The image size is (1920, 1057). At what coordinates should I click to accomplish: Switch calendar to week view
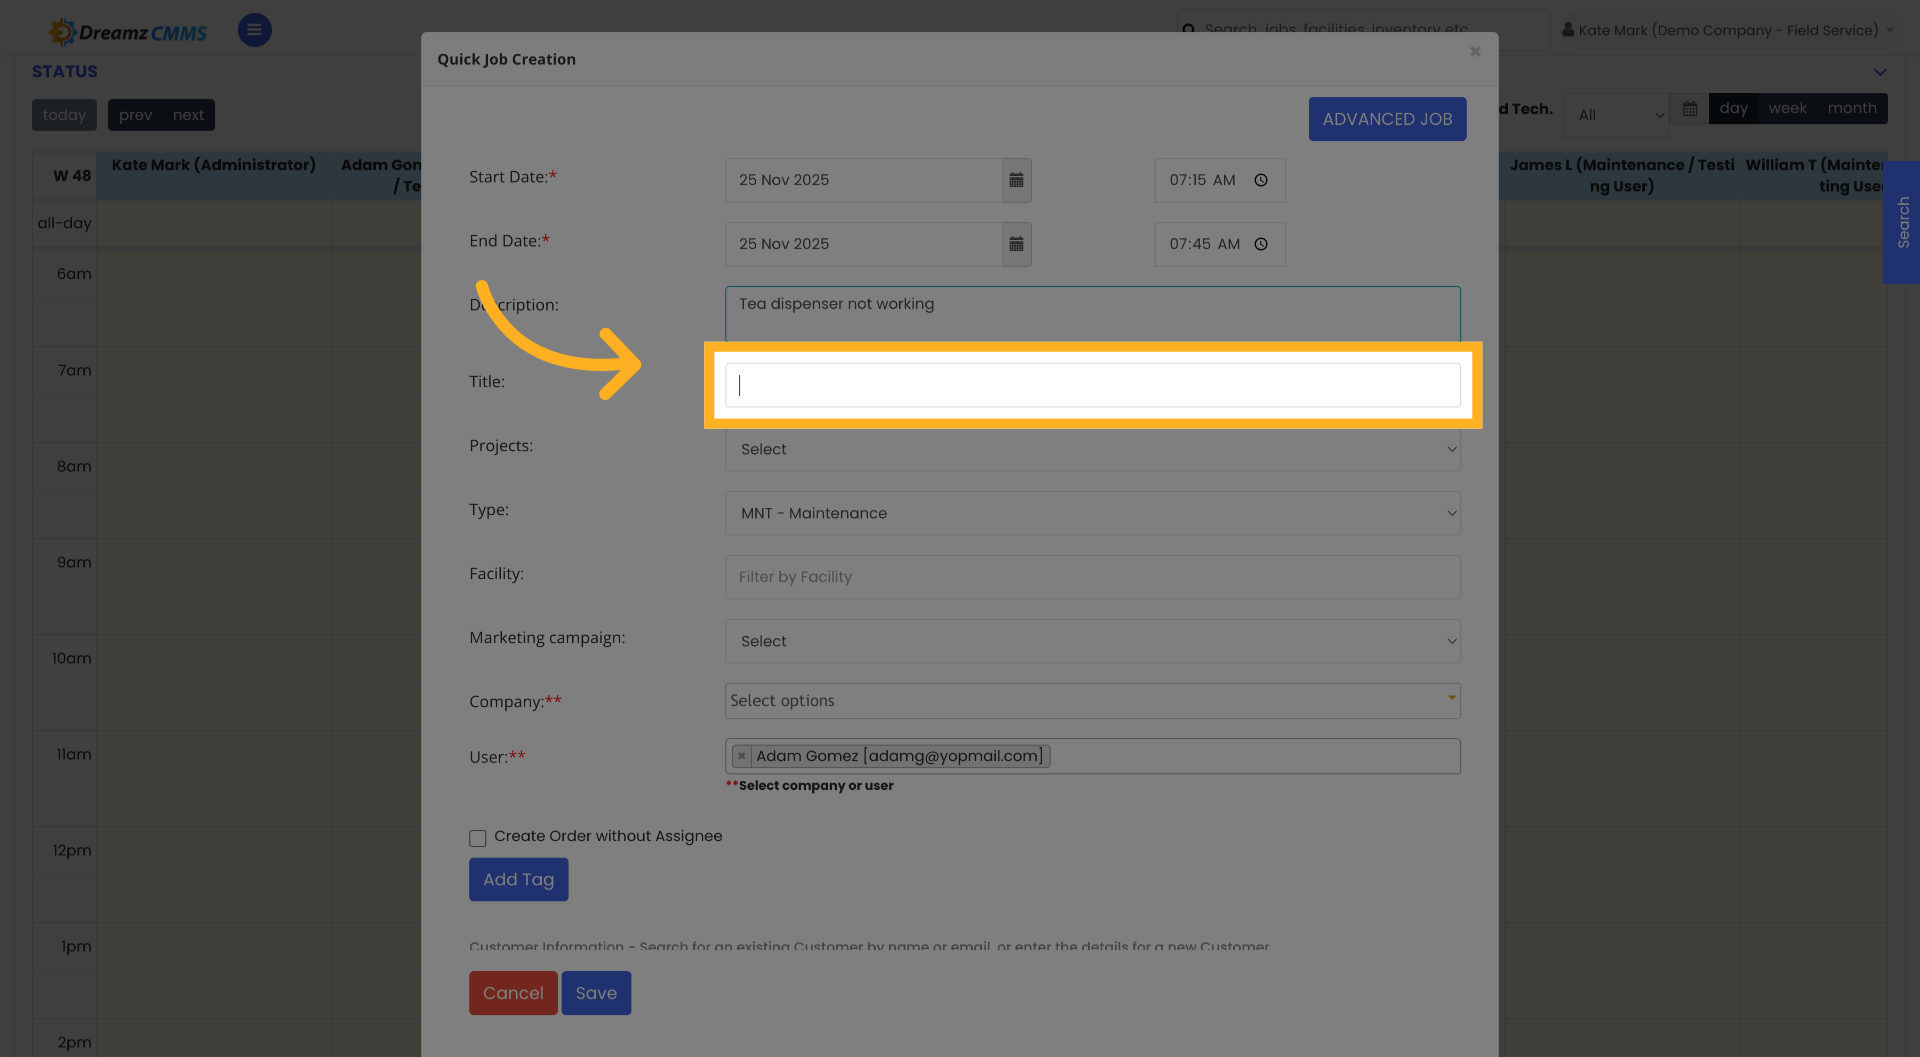(x=1787, y=108)
